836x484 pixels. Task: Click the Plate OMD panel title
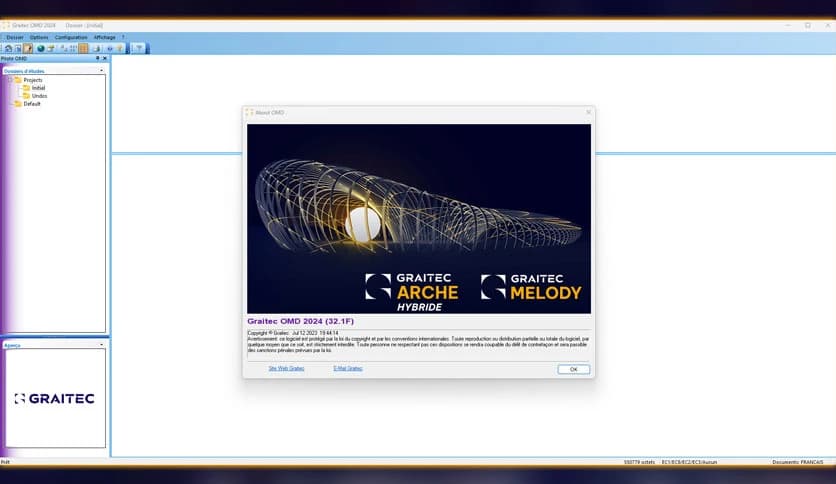pyautogui.click(x=14, y=58)
